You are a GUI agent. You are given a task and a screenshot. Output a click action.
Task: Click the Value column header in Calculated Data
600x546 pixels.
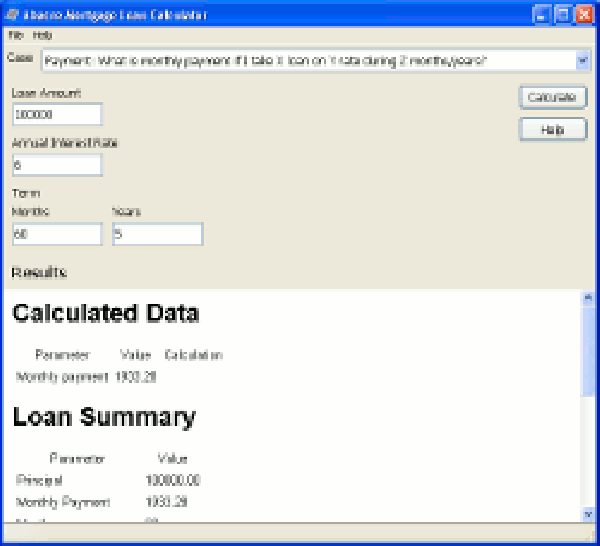coord(135,355)
